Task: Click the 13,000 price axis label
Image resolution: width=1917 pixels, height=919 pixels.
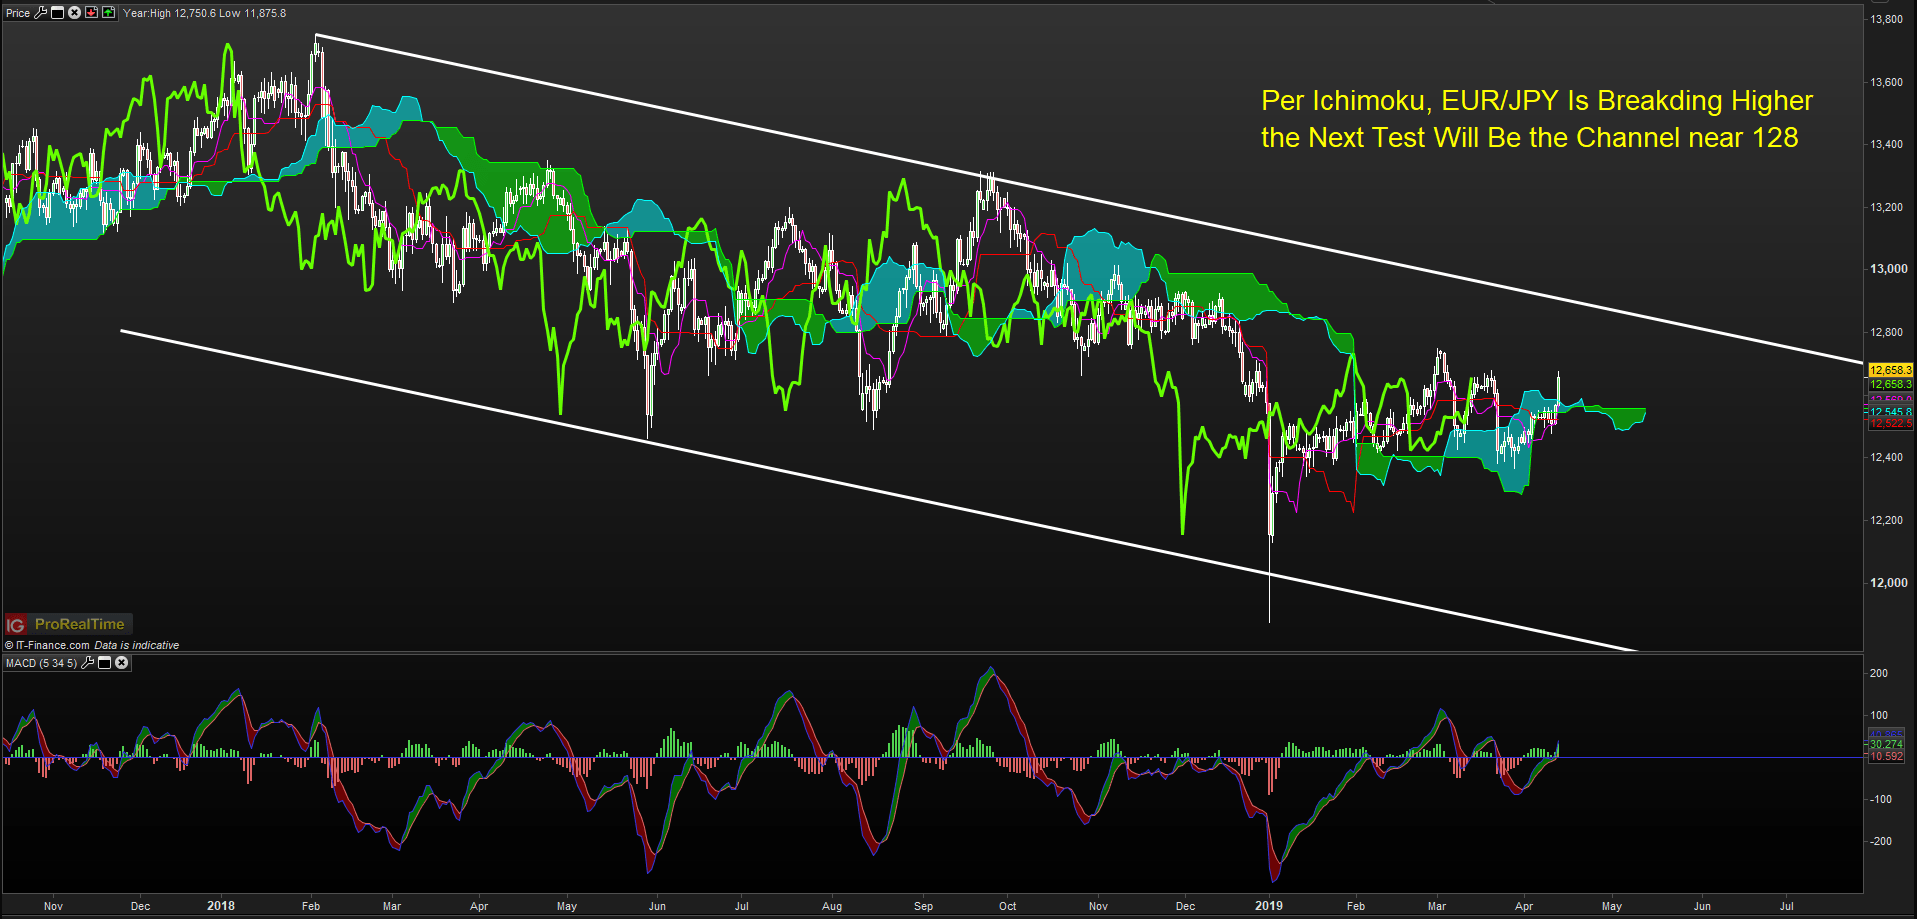Action: (x=1888, y=269)
